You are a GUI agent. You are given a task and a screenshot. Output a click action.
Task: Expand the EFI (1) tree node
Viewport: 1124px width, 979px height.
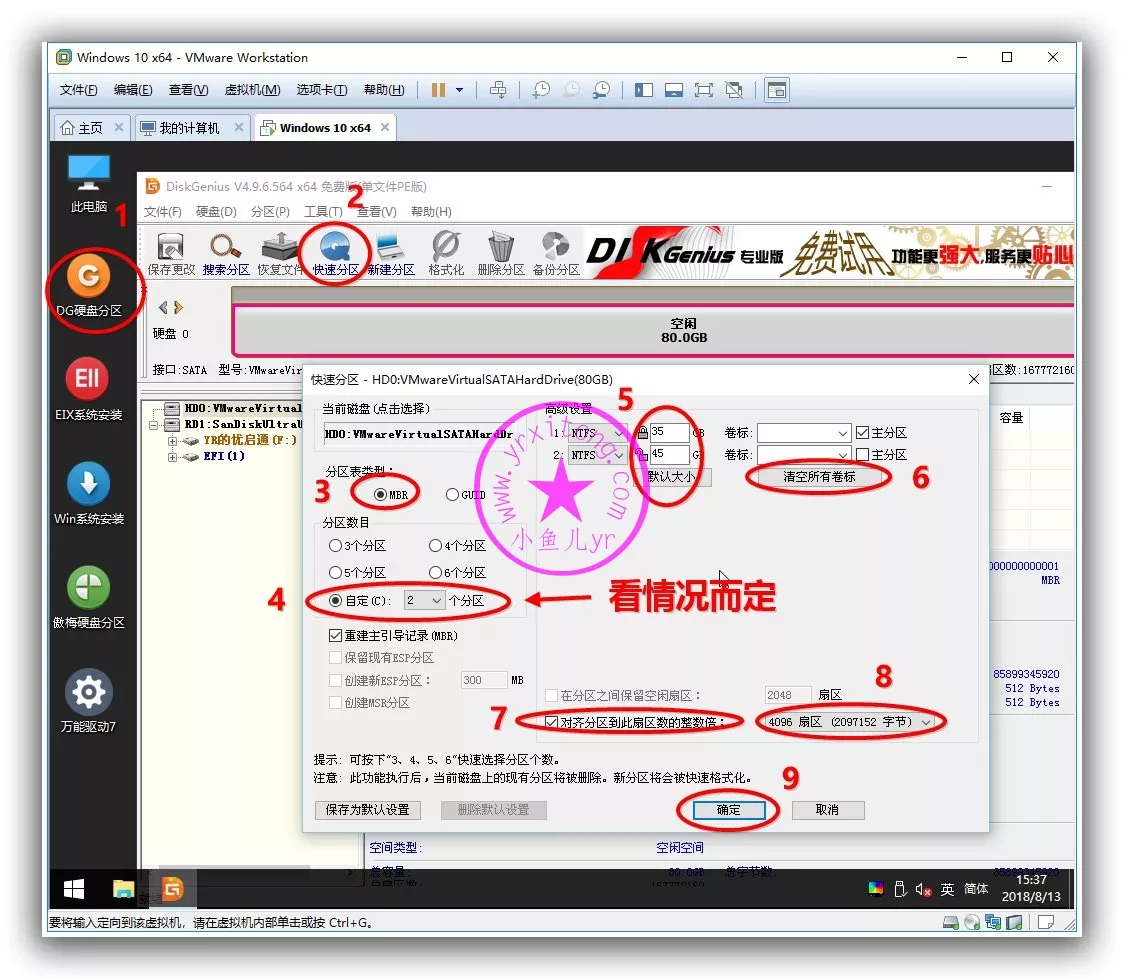pos(172,457)
